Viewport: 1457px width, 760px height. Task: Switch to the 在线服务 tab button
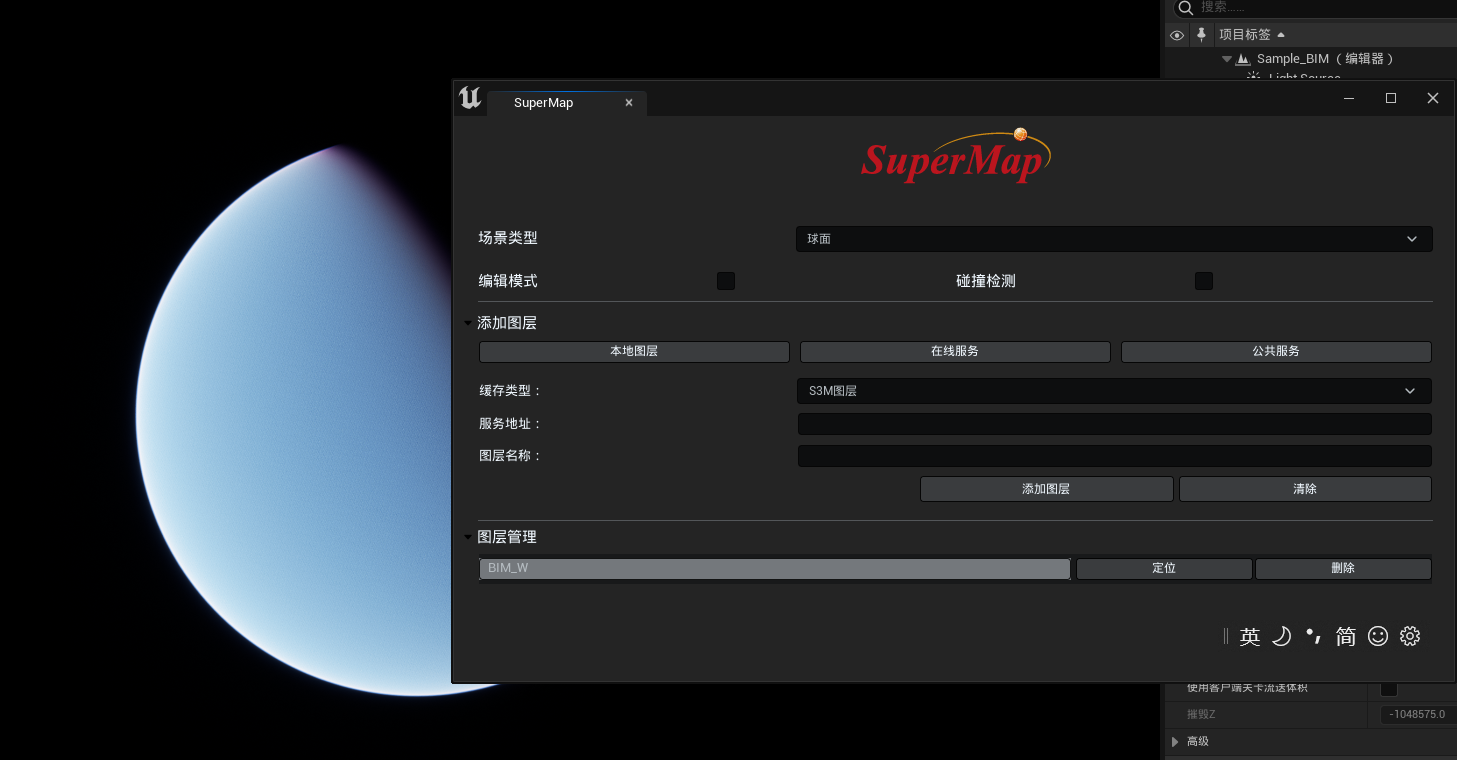click(955, 352)
